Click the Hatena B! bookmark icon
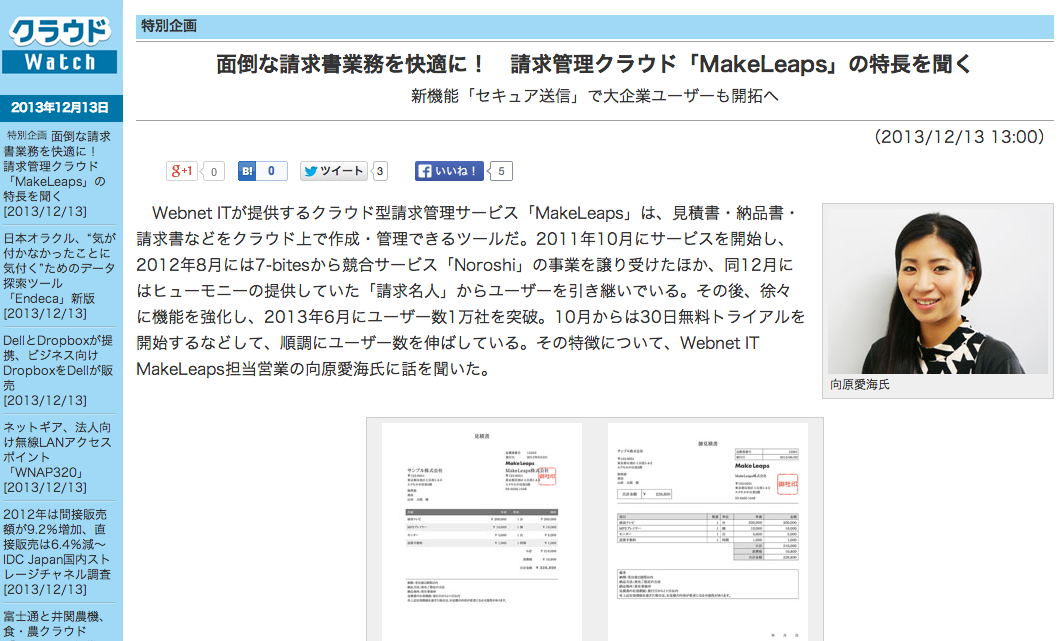Image resolution: width=1063 pixels, height=641 pixels. point(246,170)
